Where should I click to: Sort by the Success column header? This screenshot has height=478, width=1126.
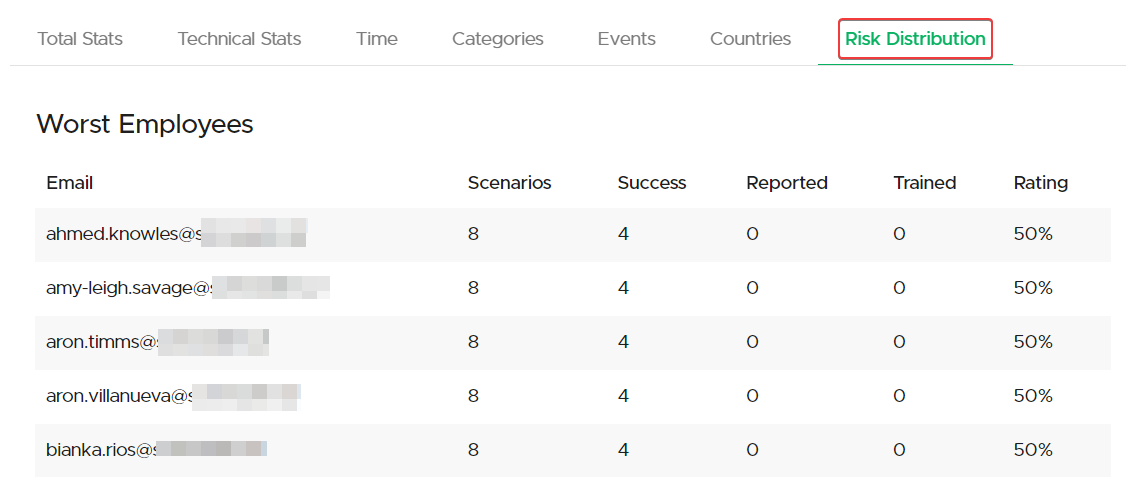[651, 183]
